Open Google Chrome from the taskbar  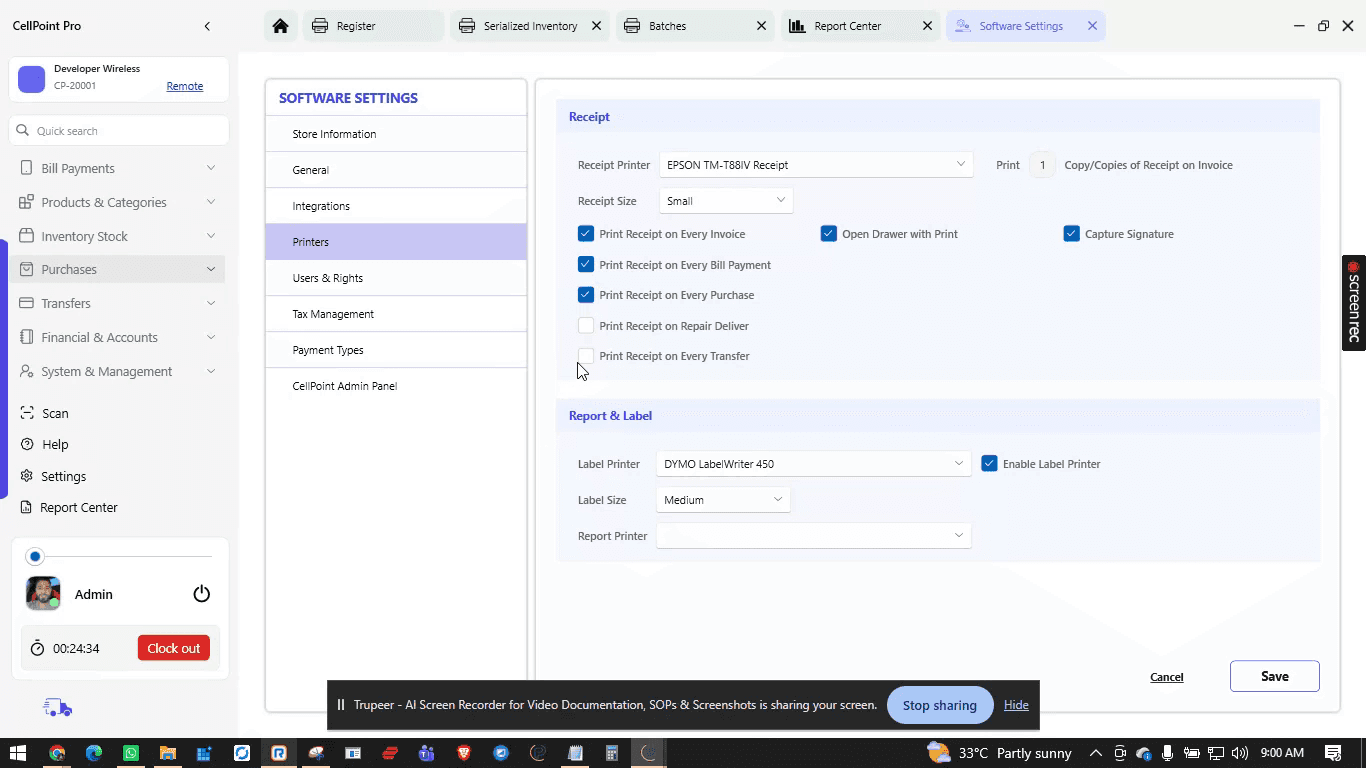pos(57,753)
